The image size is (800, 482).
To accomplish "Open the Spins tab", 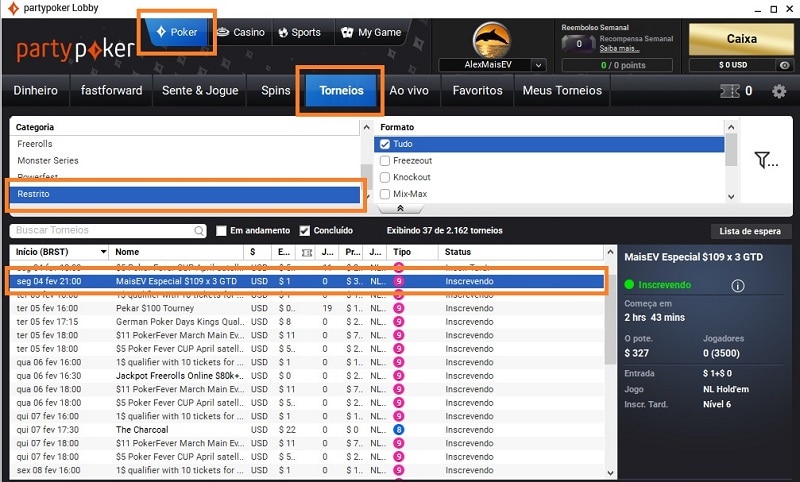I will [276, 91].
